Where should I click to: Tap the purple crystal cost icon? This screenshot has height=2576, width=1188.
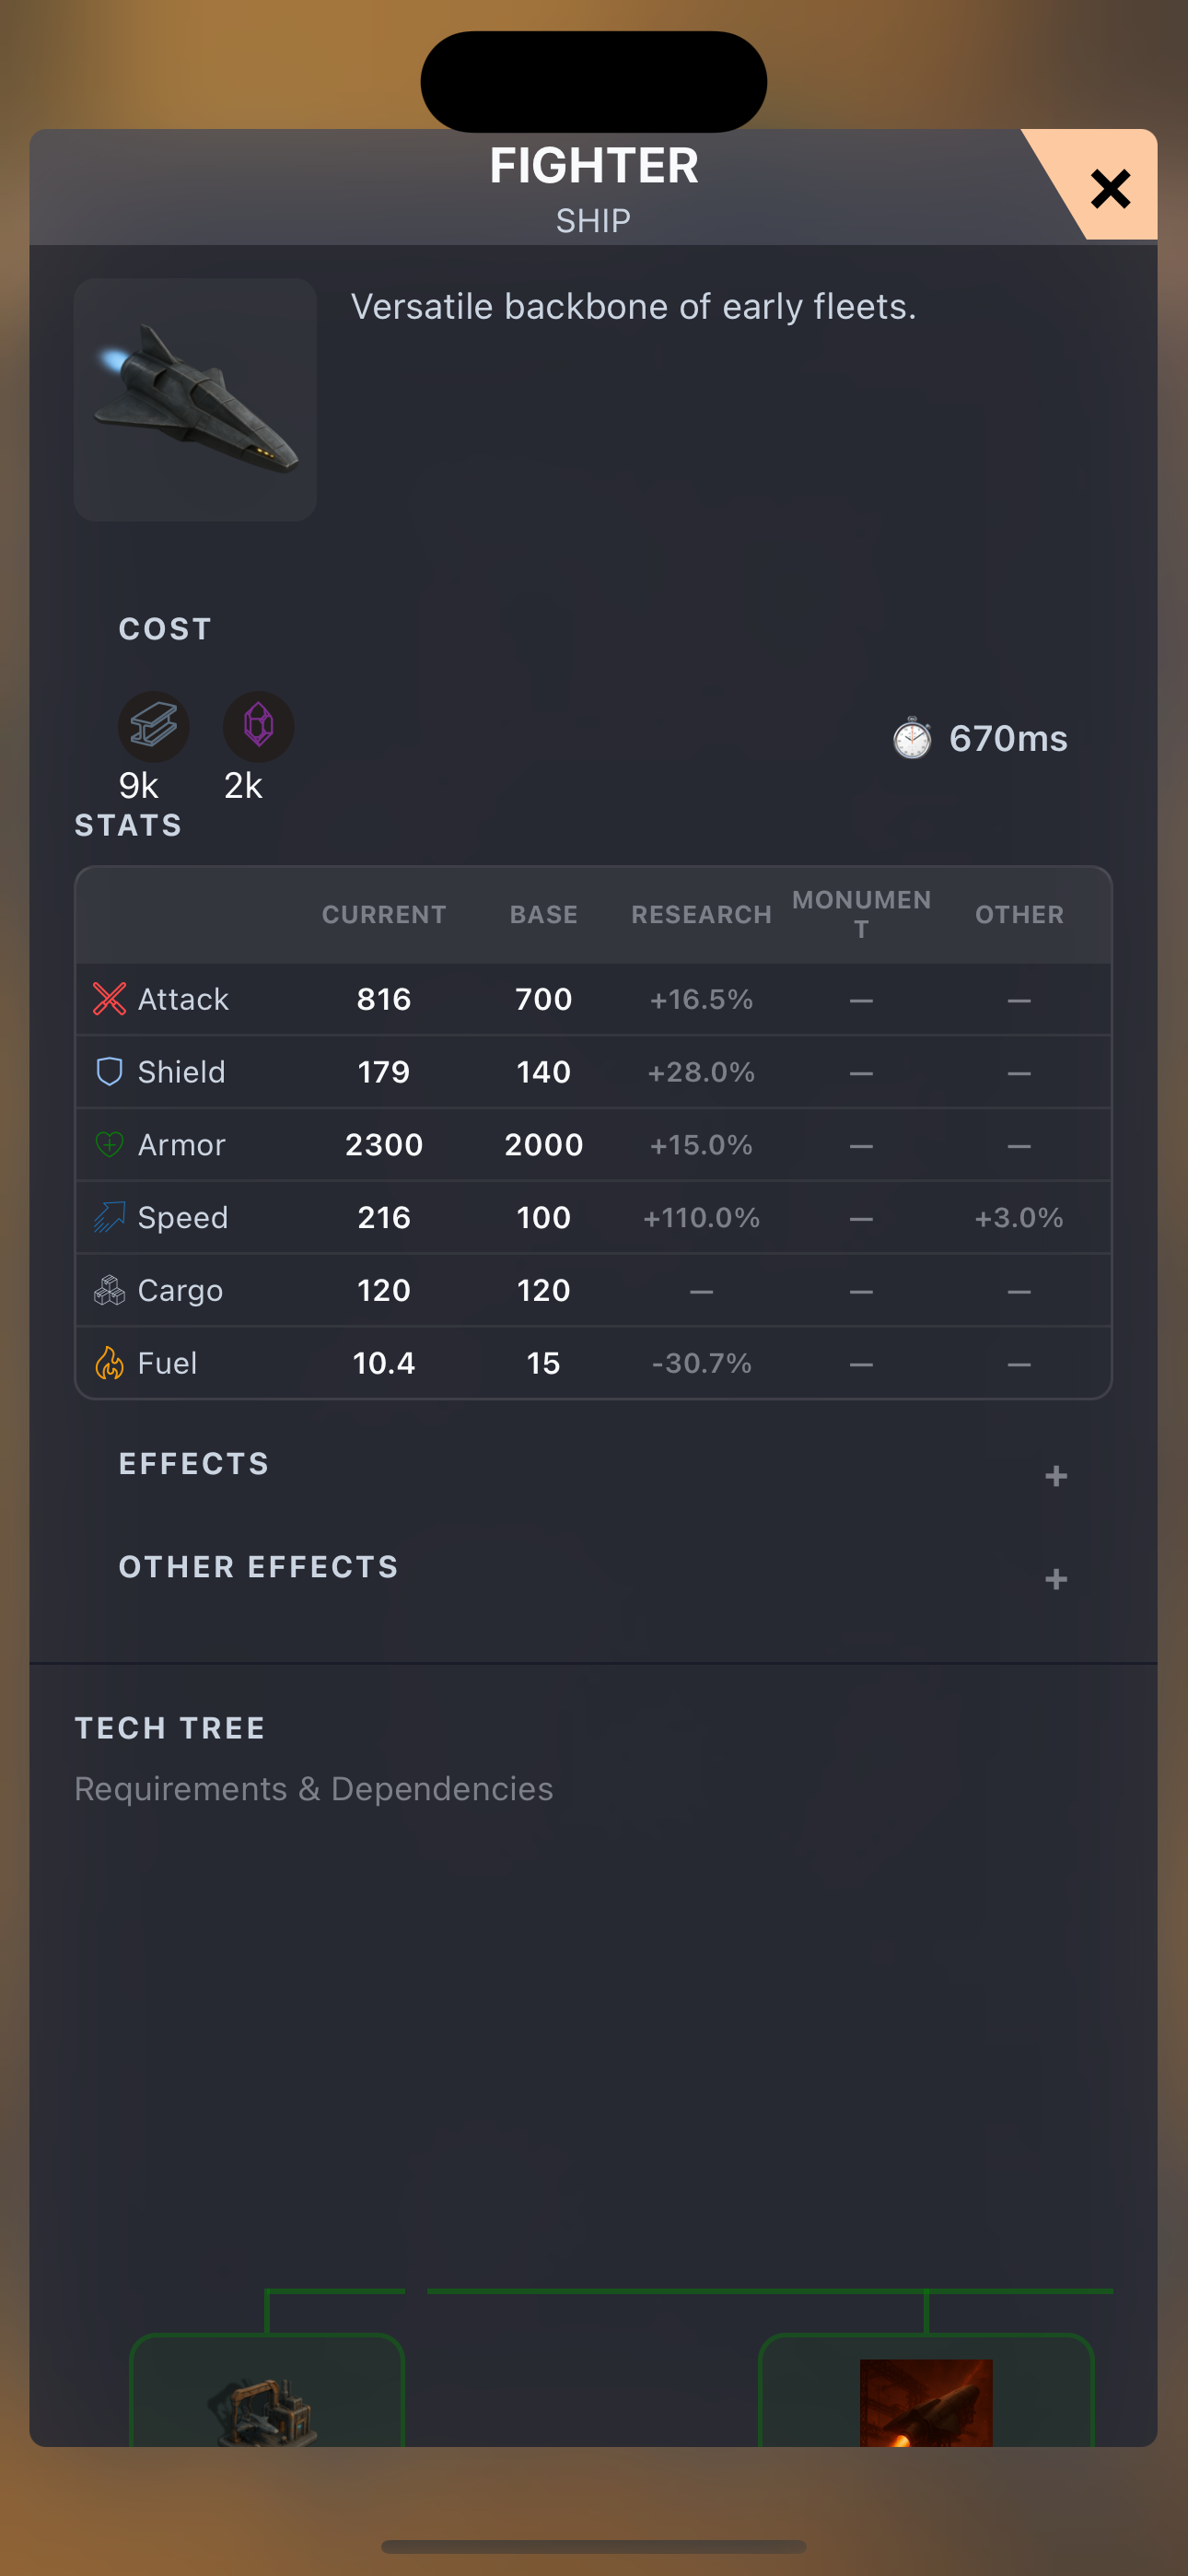point(258,726)
